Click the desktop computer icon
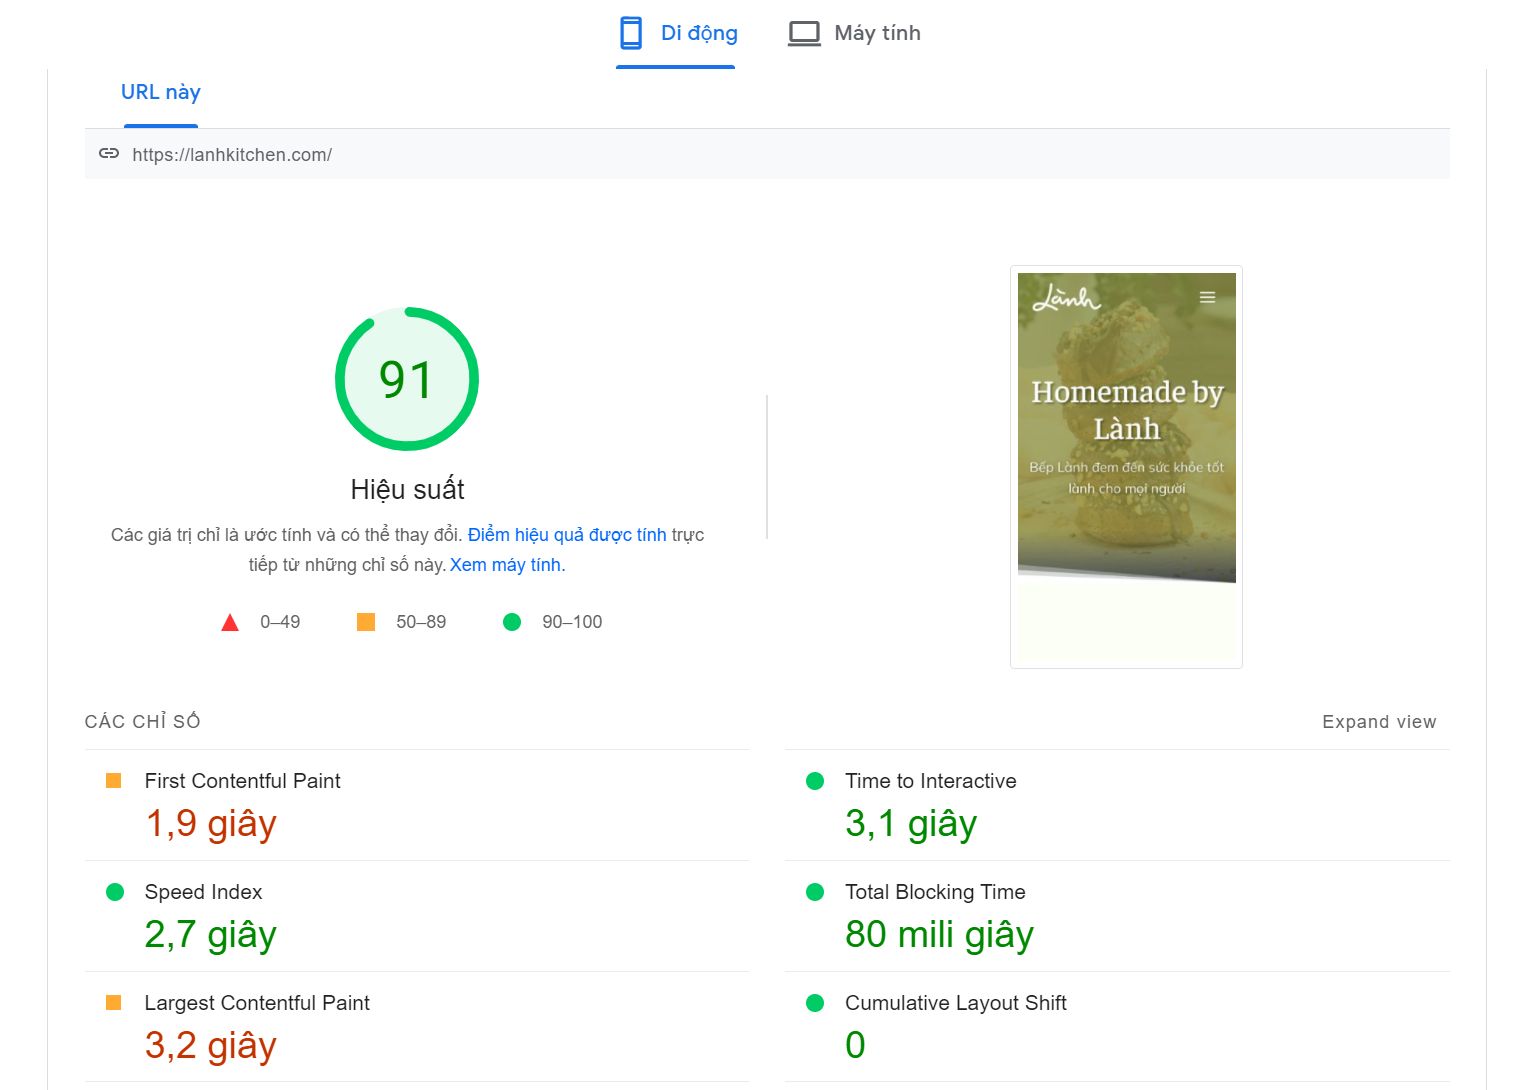1528x1090 pixels. pyautogui.click(x=804, y=33)
